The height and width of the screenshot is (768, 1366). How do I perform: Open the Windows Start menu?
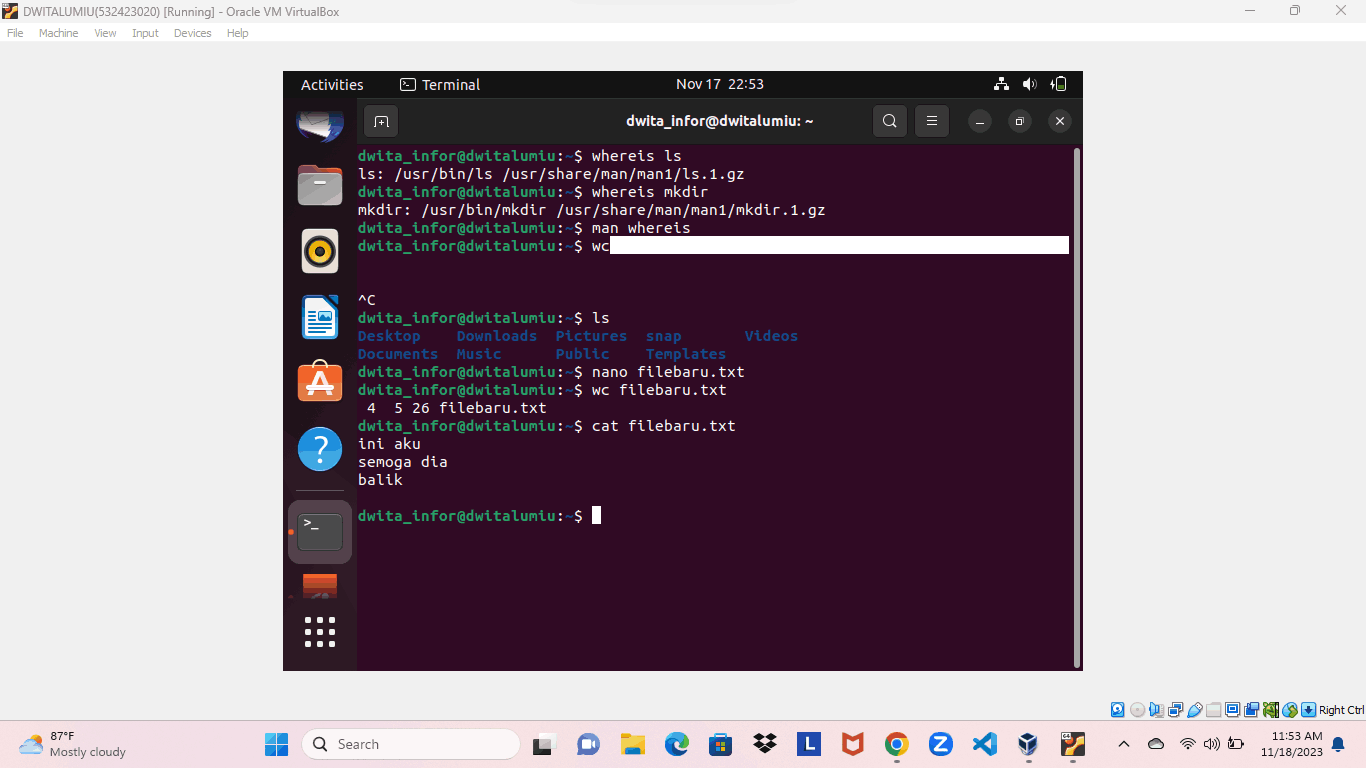[276, 744]
